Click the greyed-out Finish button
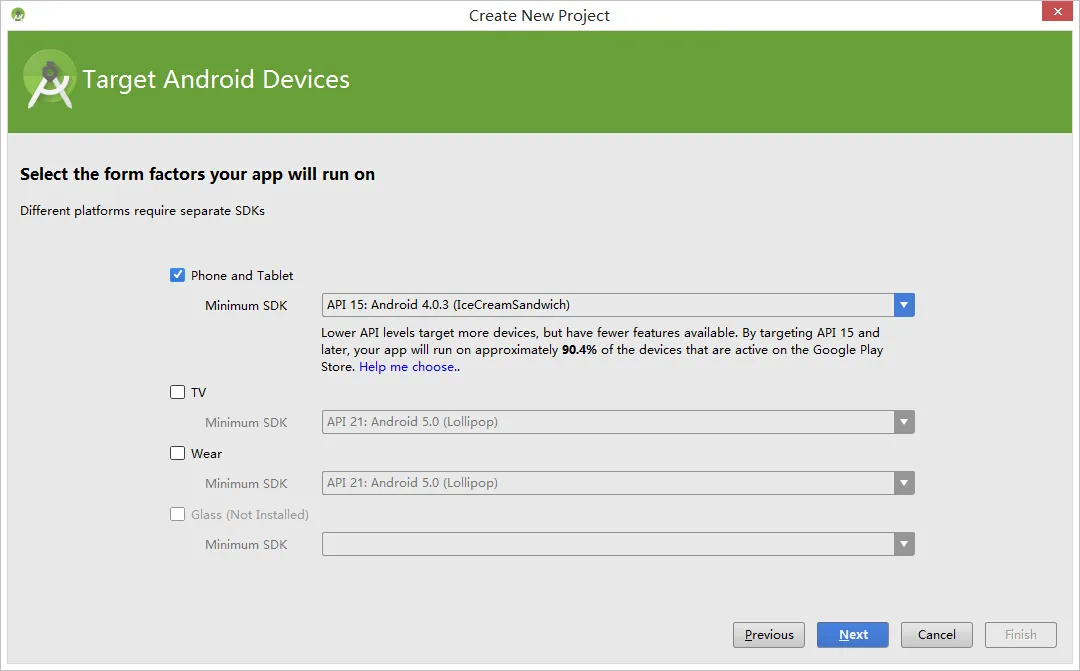 click(x=1020, y=634)
